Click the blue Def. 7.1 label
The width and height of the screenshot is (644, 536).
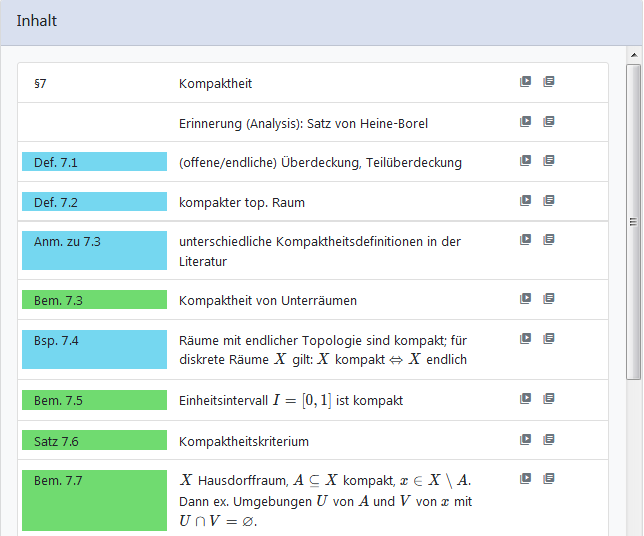(94, 162)
